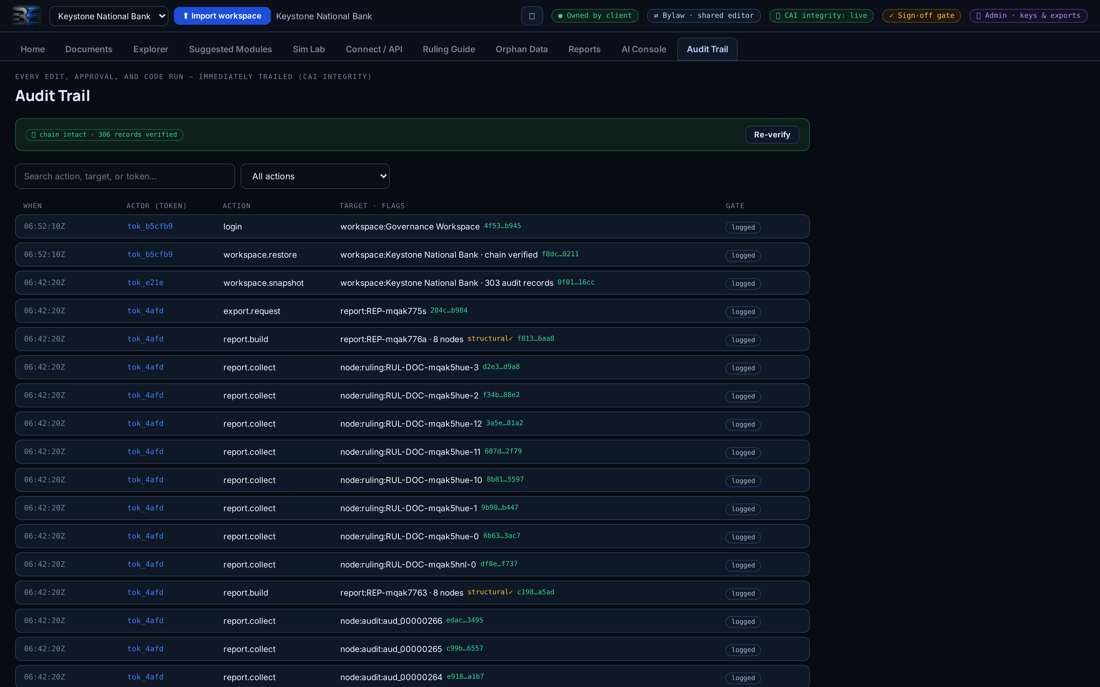1100x687 pixels.
Task: Open the Keystone National Bank workspace dropdown
Action: click(109, 15)
